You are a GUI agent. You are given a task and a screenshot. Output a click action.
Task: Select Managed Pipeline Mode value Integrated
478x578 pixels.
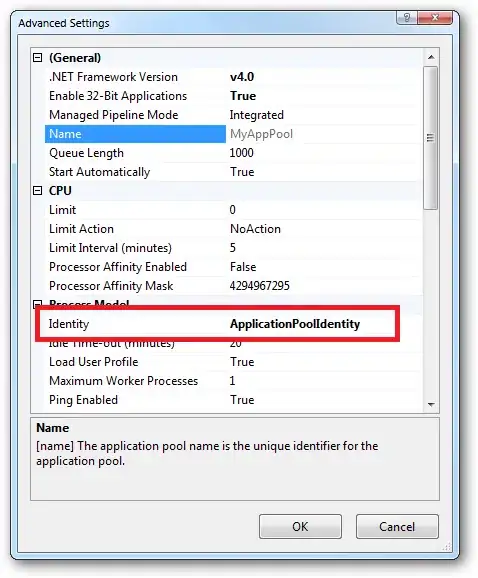pos(257,115)
